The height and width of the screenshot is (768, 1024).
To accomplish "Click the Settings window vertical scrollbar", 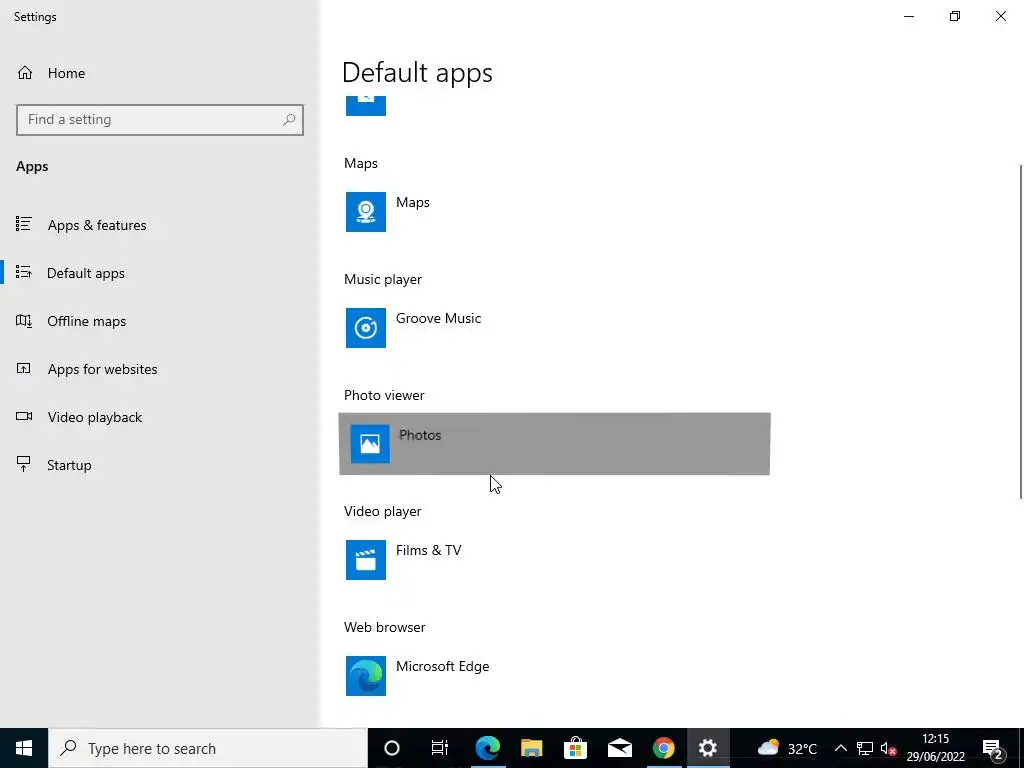I will [1021, 332].
